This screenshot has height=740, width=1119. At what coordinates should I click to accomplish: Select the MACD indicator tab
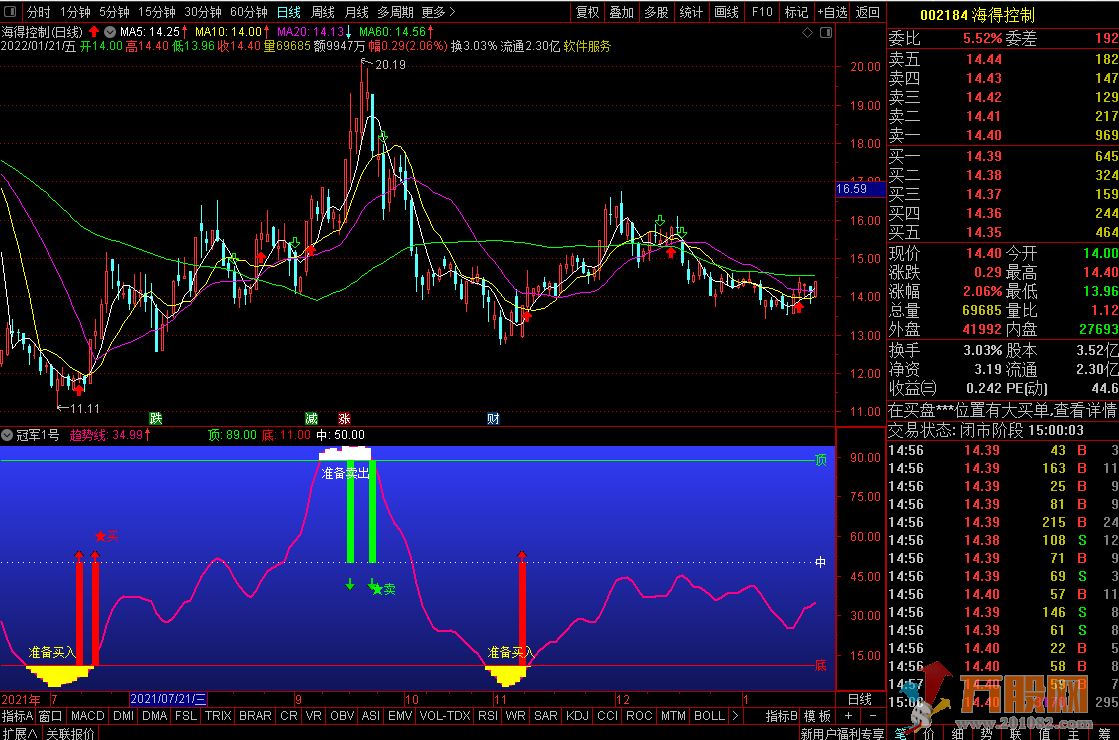[88, 716]
